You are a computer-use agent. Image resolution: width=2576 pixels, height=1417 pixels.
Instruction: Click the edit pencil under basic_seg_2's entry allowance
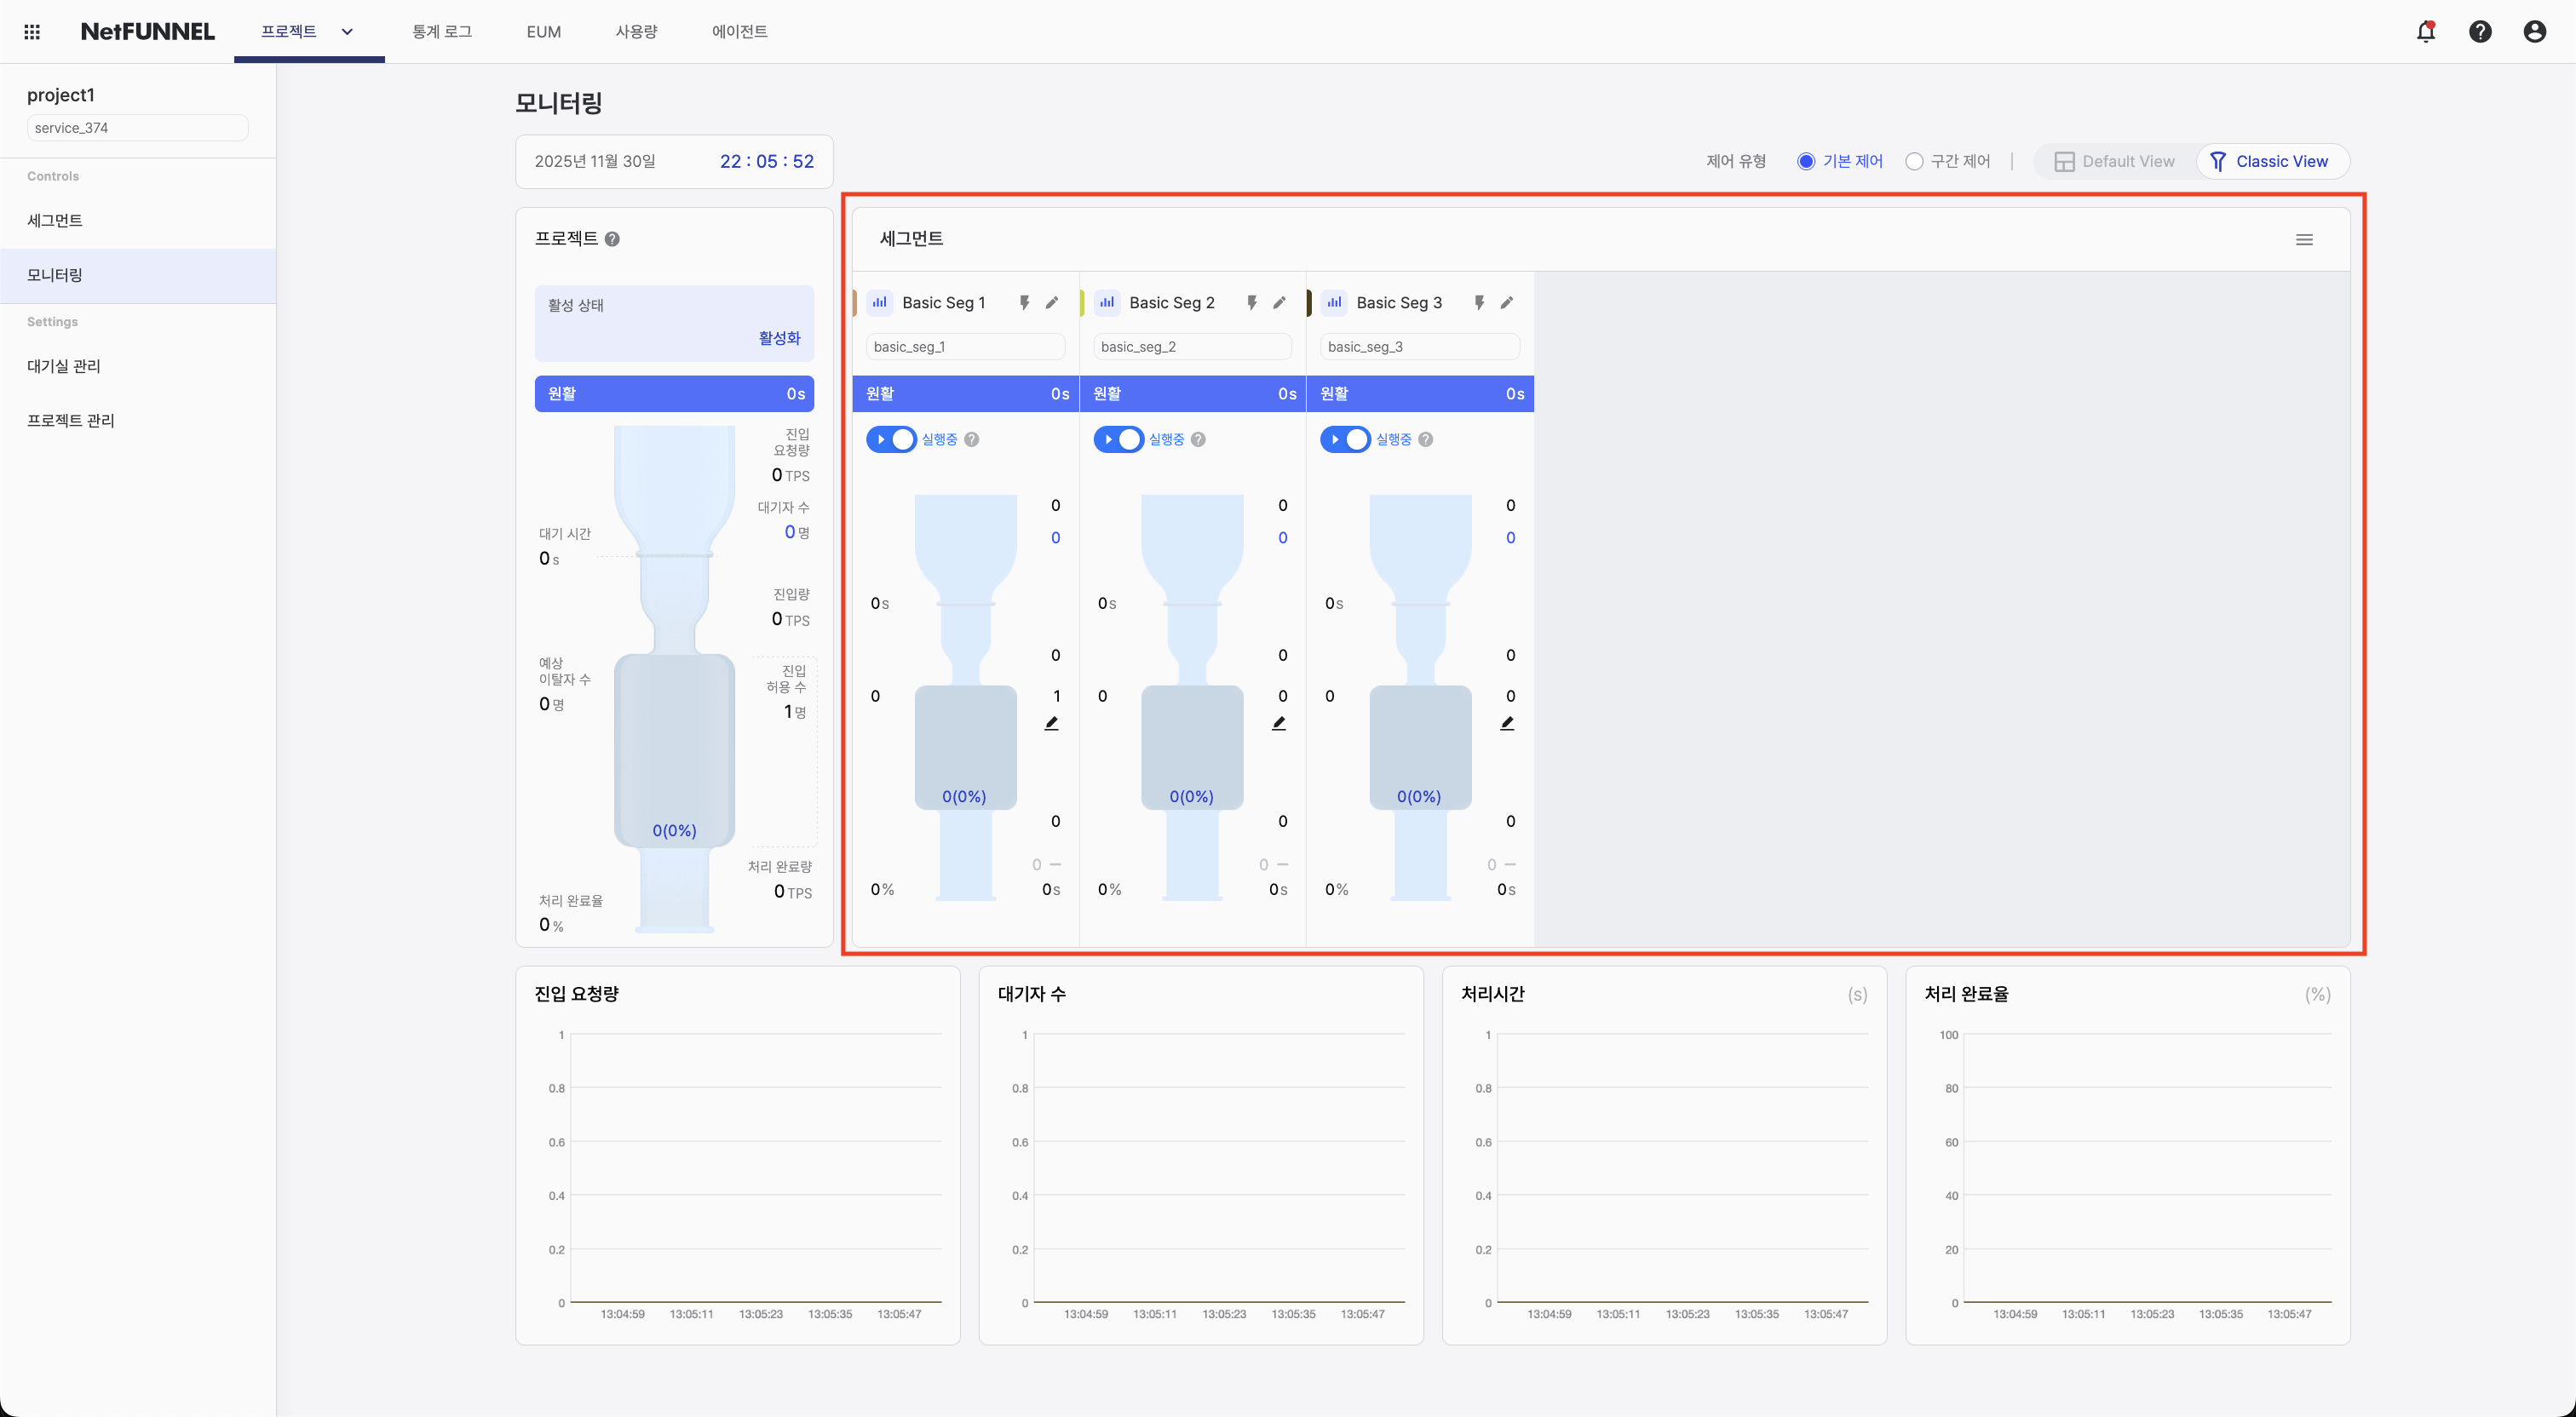1280,722
